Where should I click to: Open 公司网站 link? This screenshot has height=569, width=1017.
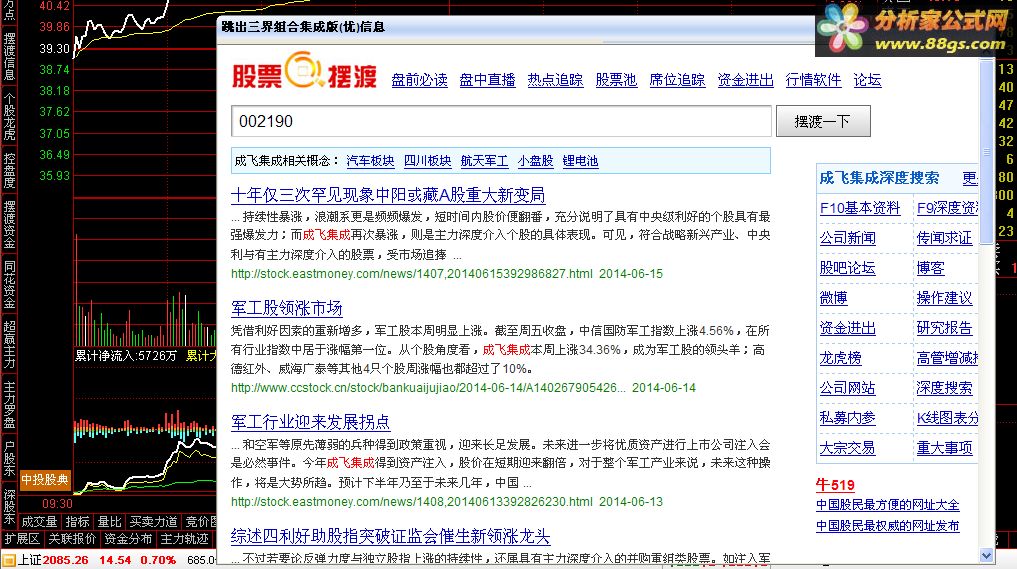click(848, 388)
